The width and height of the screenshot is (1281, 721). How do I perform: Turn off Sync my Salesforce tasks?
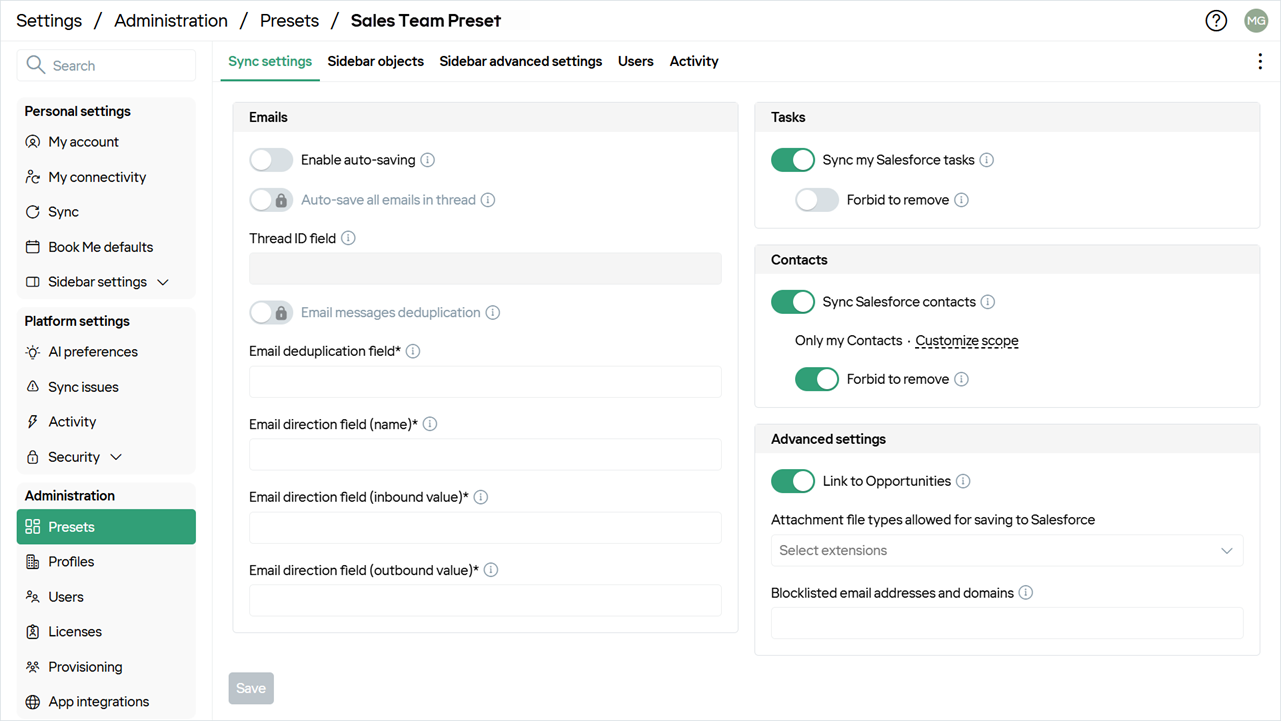click(793, 160)
